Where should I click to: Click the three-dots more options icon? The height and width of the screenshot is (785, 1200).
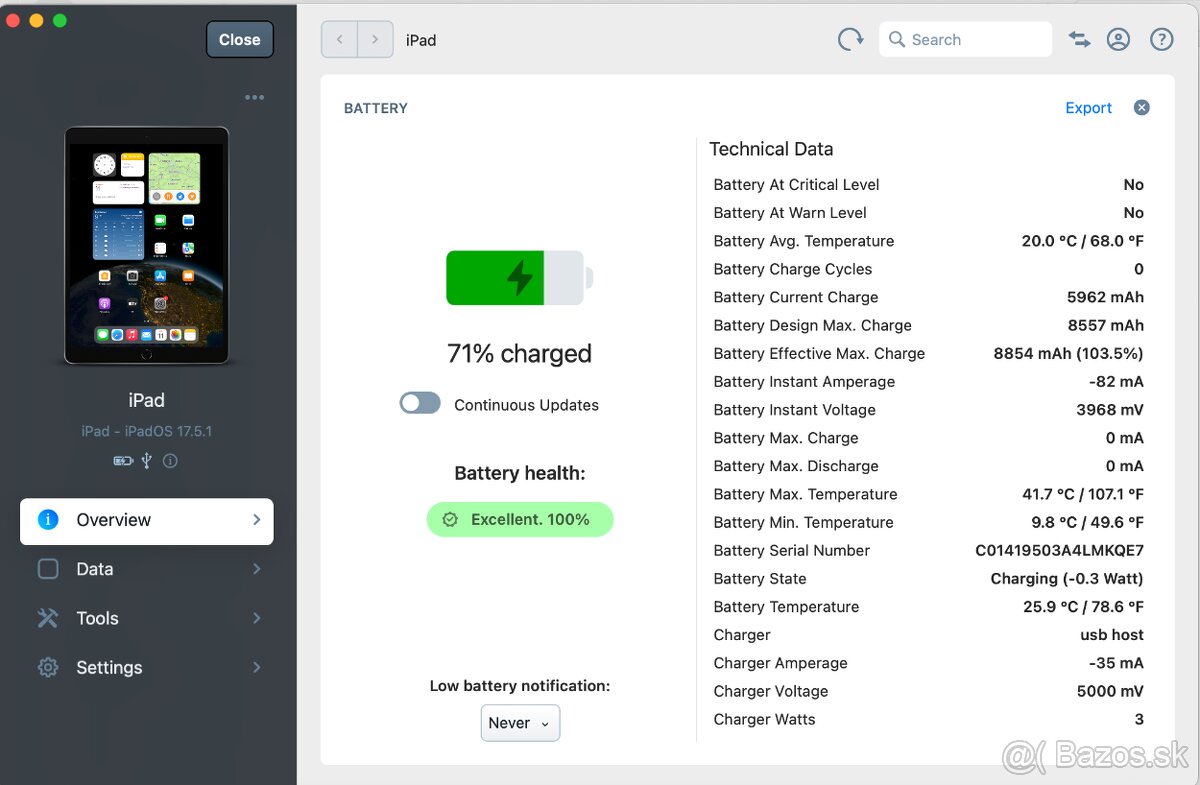pos(255,98)
